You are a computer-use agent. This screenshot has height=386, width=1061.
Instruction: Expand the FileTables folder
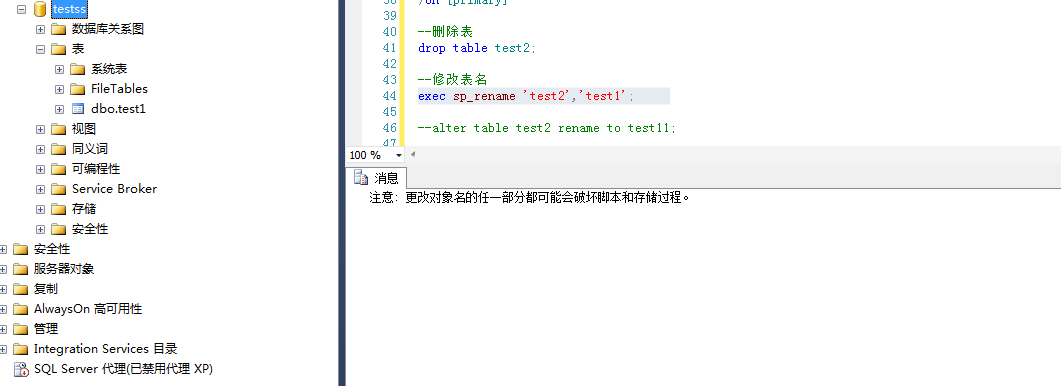pos(60,89)
